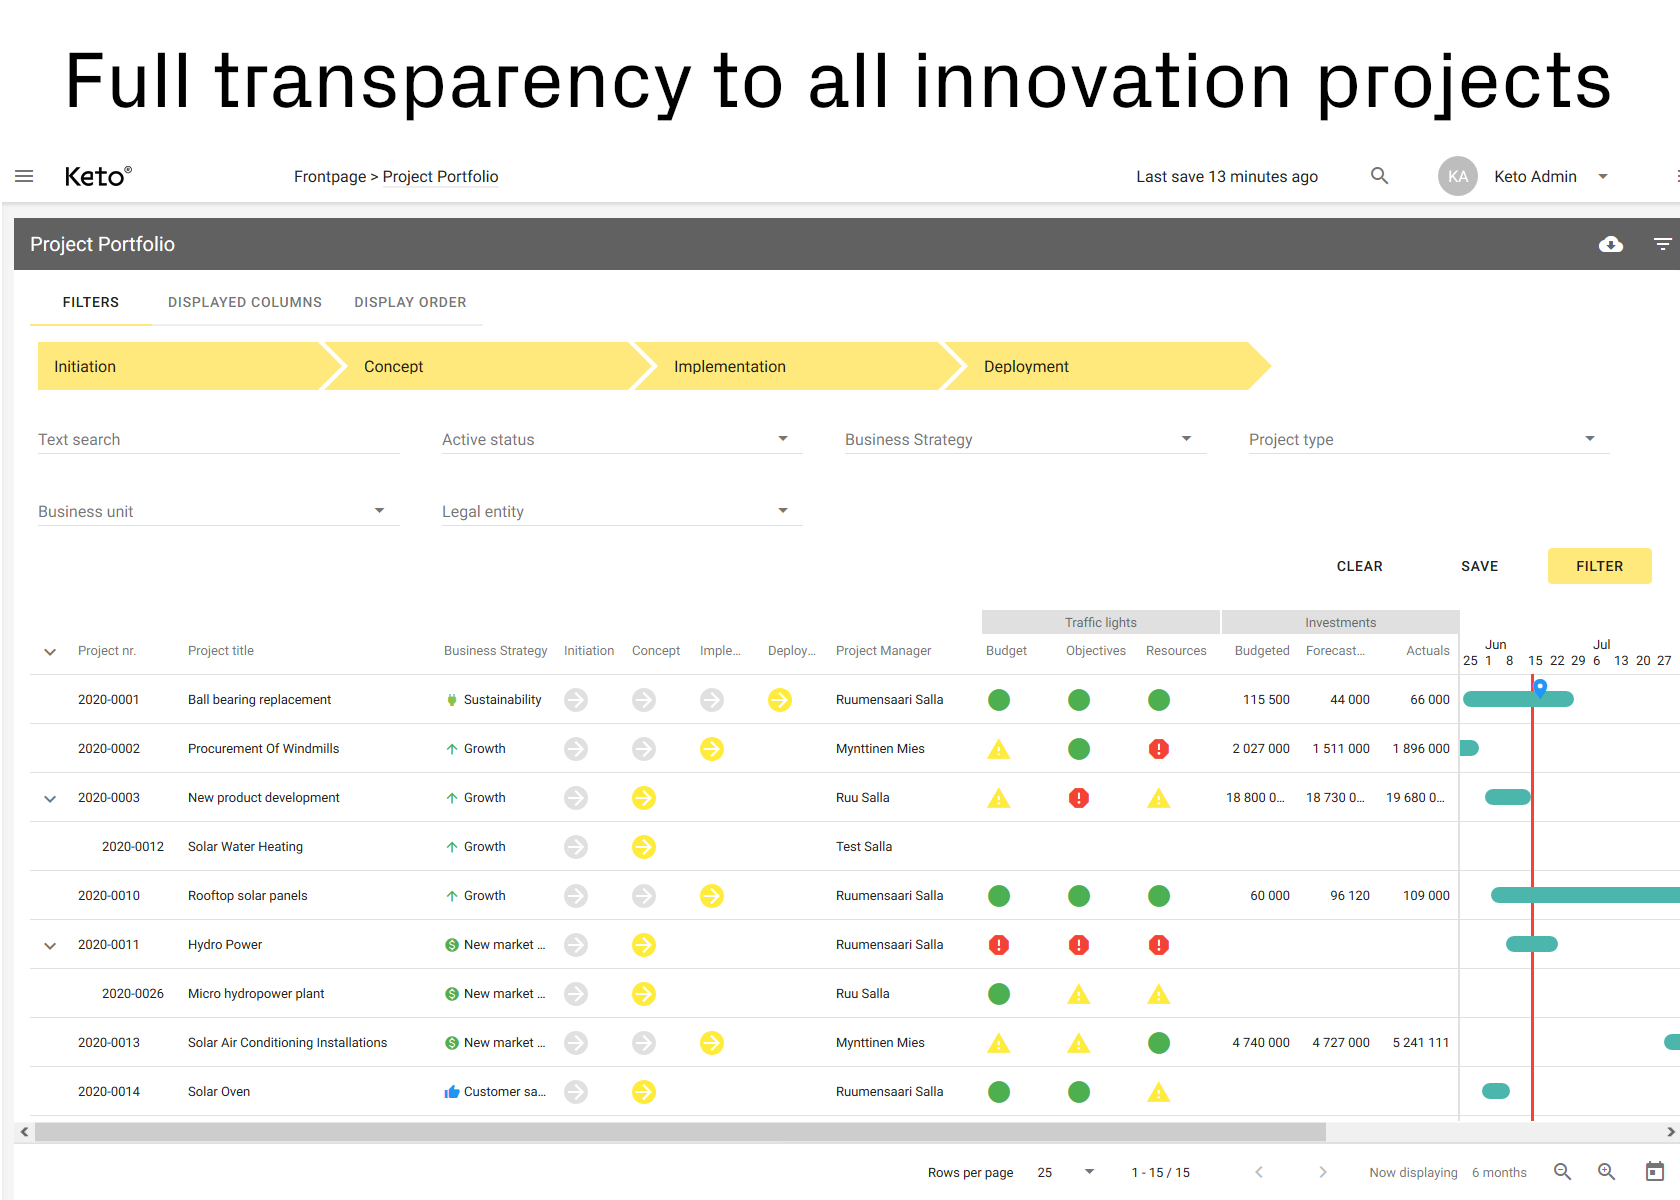Switch to Displayed Columns tab
Screen dimensions: 1680x1200
245,302
